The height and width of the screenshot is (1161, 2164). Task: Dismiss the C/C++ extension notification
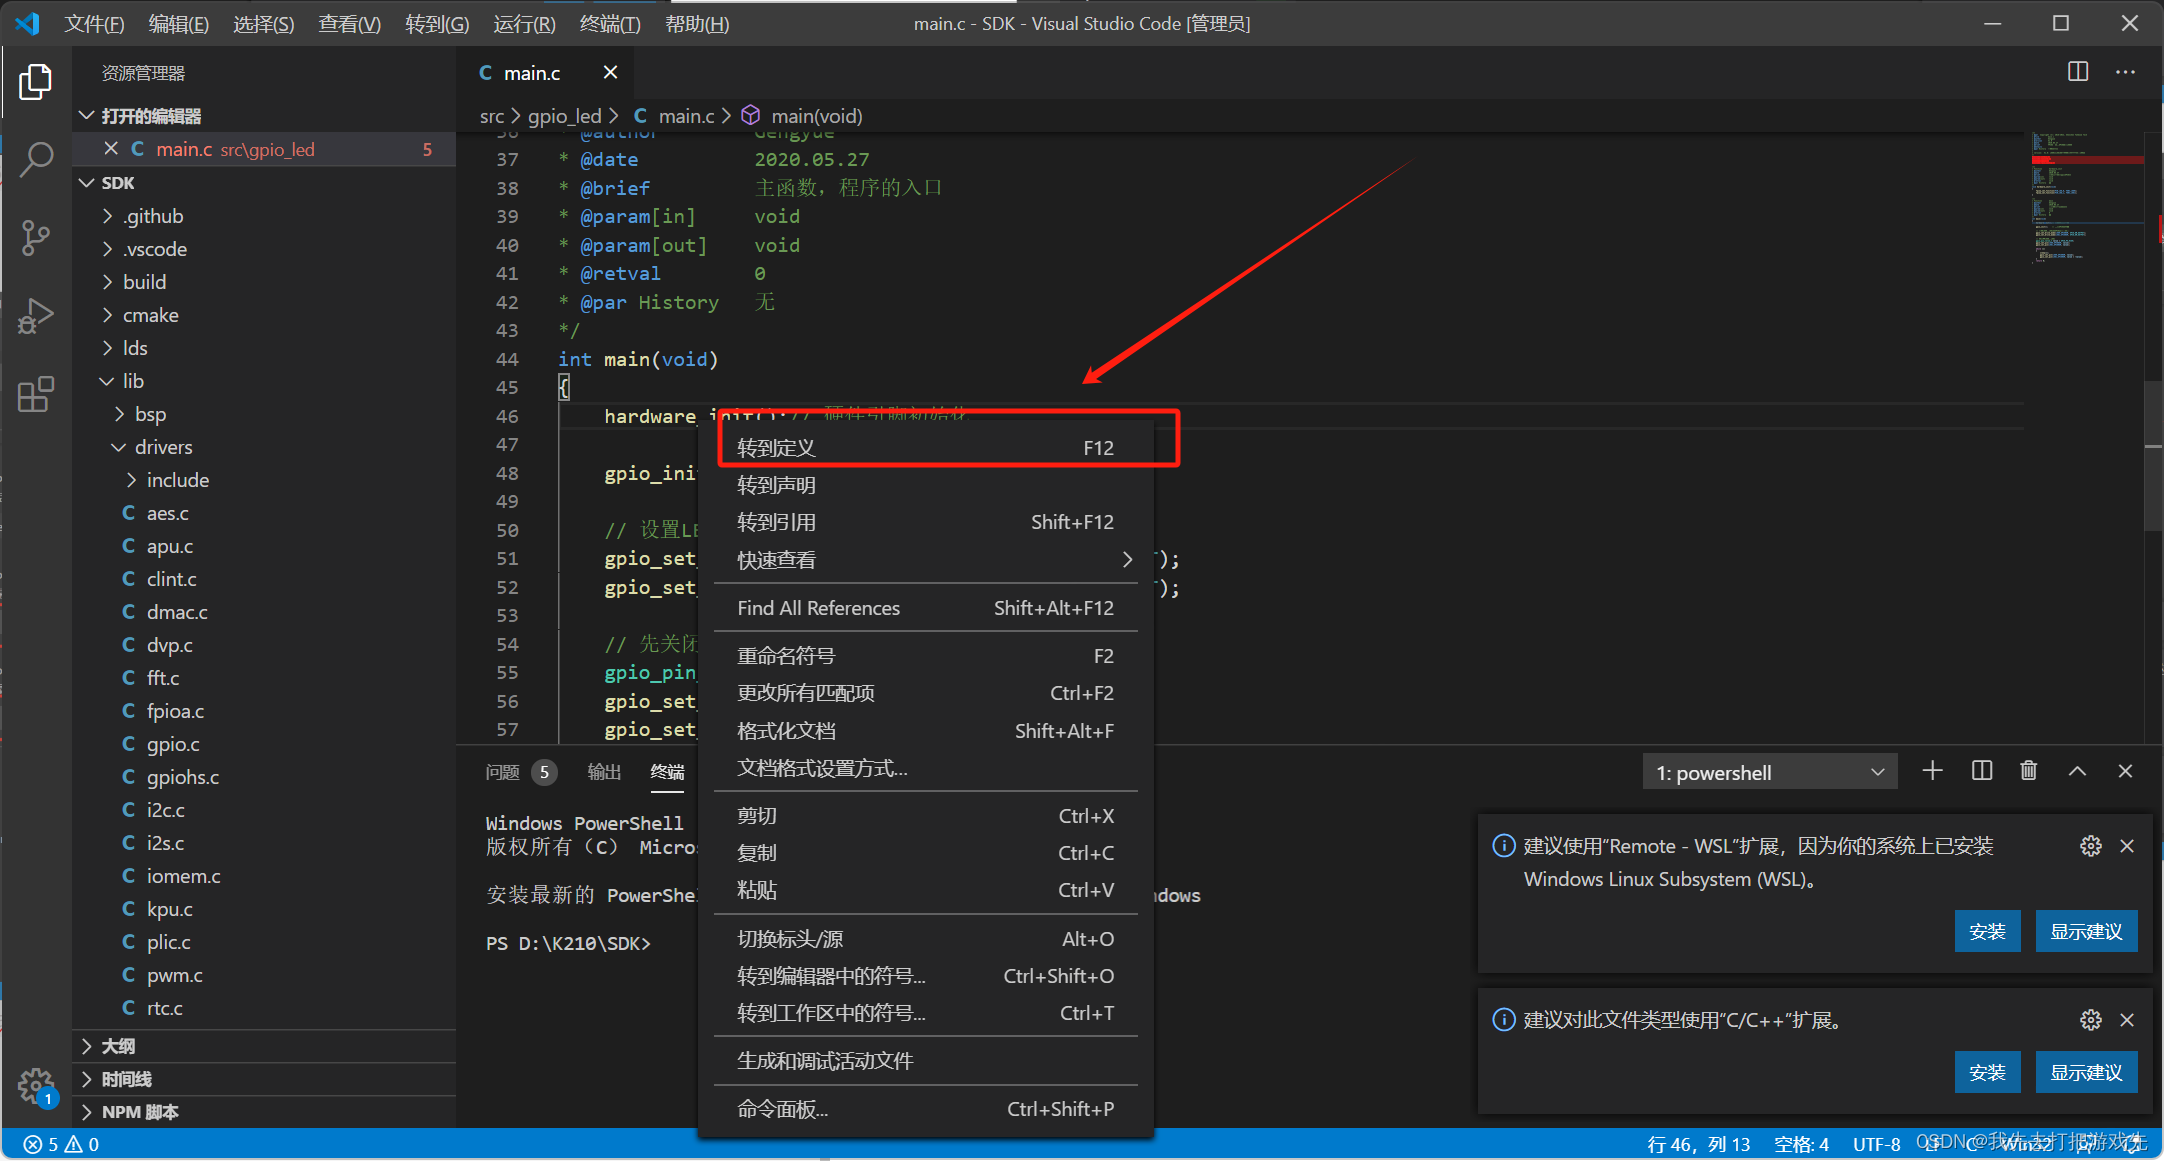point(2127,1020)
